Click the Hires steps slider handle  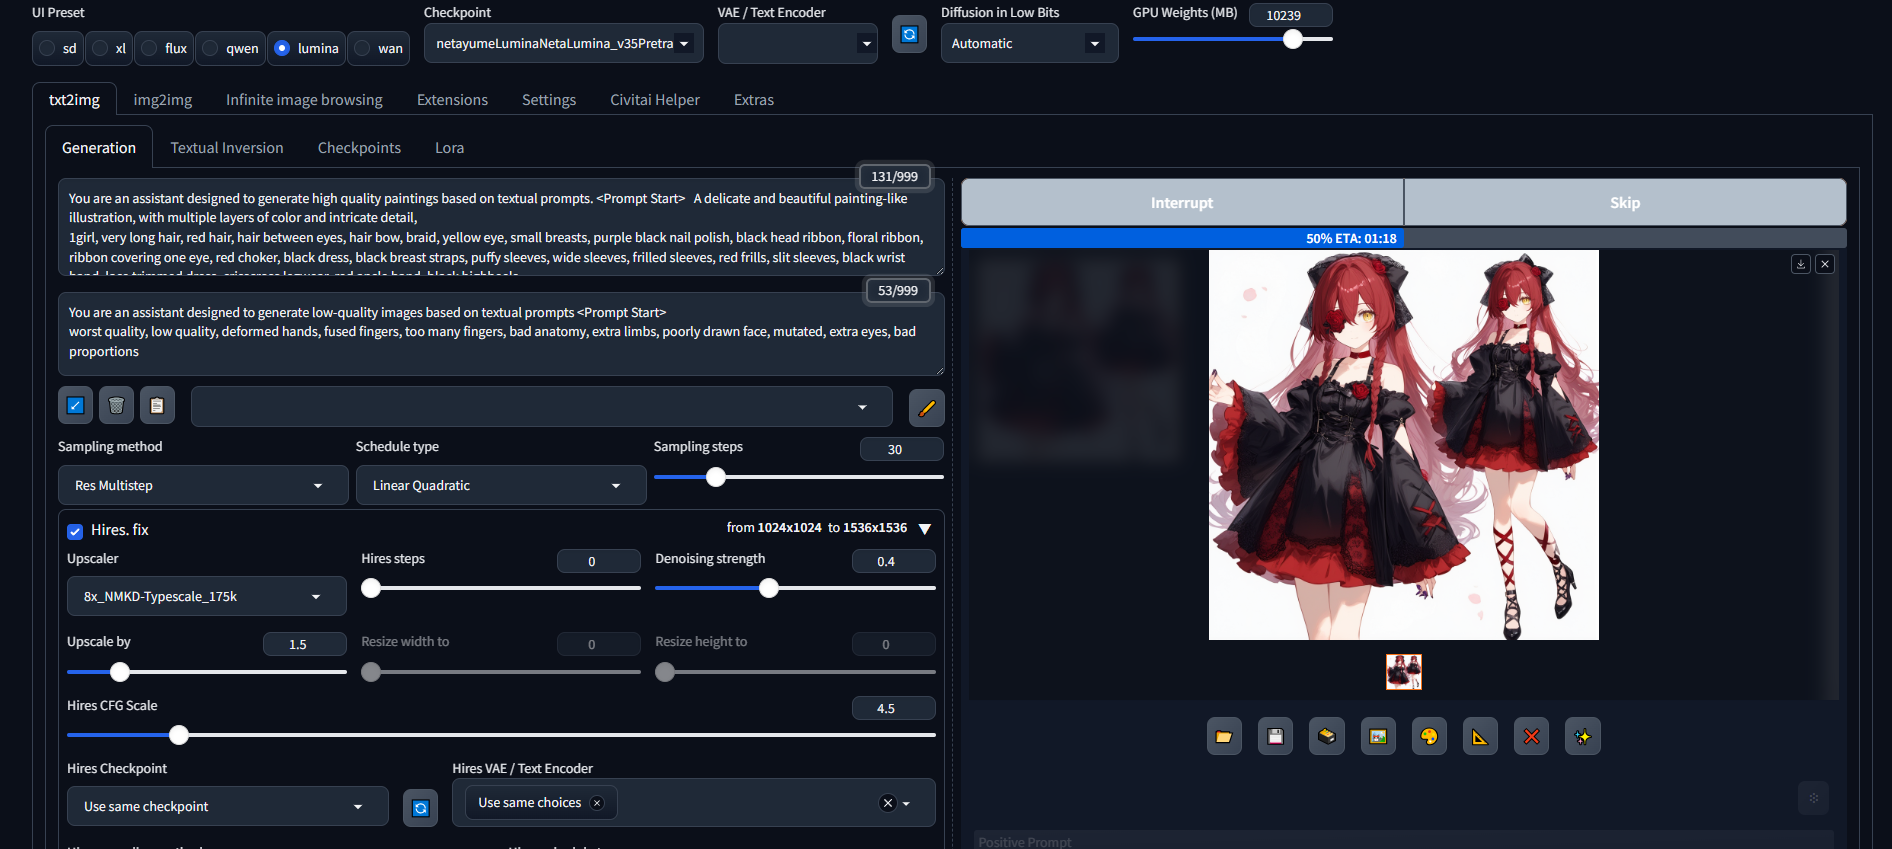[371, 588]
